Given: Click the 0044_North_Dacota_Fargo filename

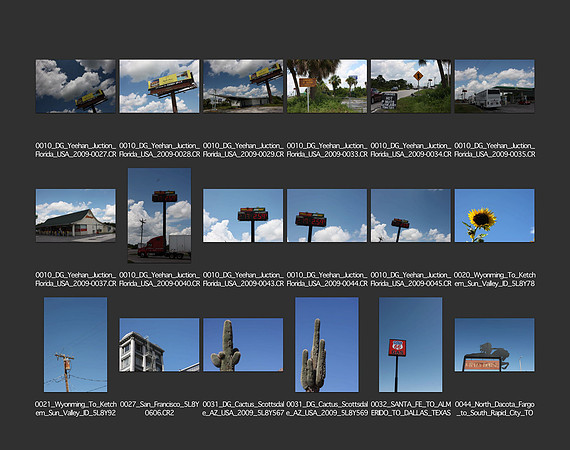Looking at the screenshot, I should click(494, 409).
